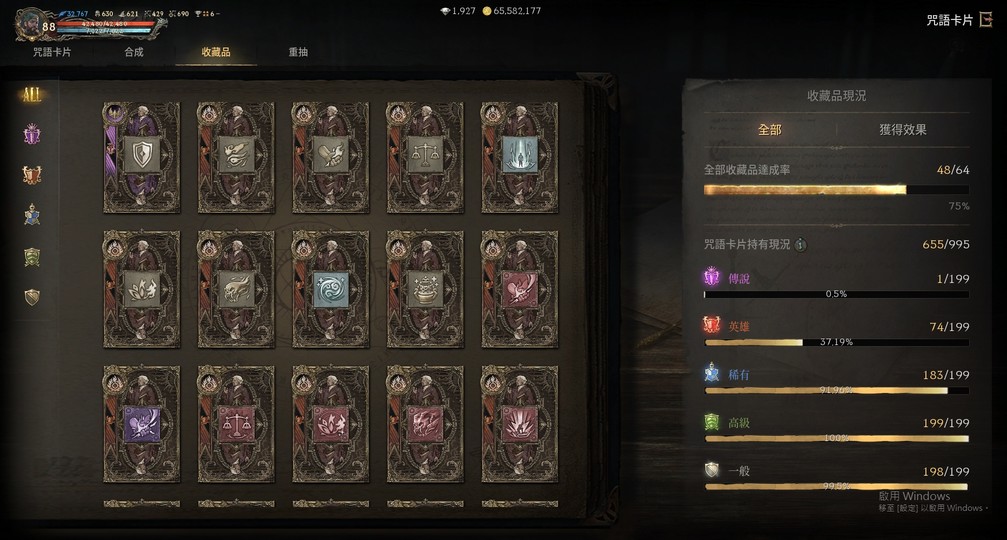
Task: Exit via icon next to 咒語卡片 title
Action: click(x=986, y=20)
